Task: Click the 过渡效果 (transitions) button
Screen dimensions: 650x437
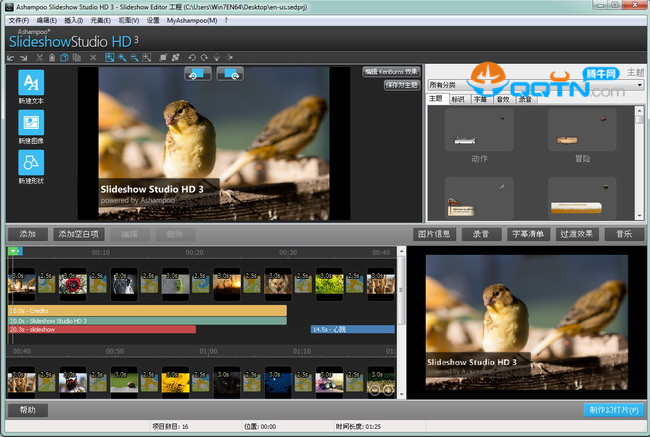Action: point(577,234)
